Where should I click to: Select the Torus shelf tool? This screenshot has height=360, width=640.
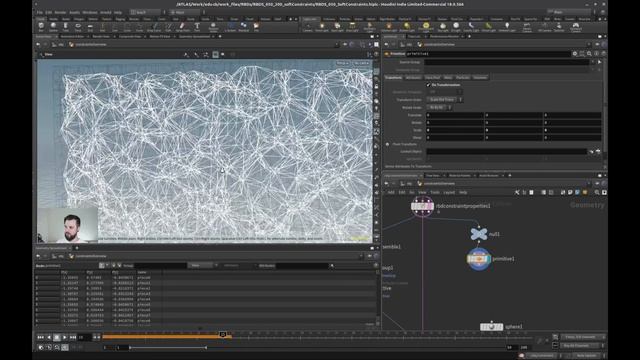click(78, 27)
